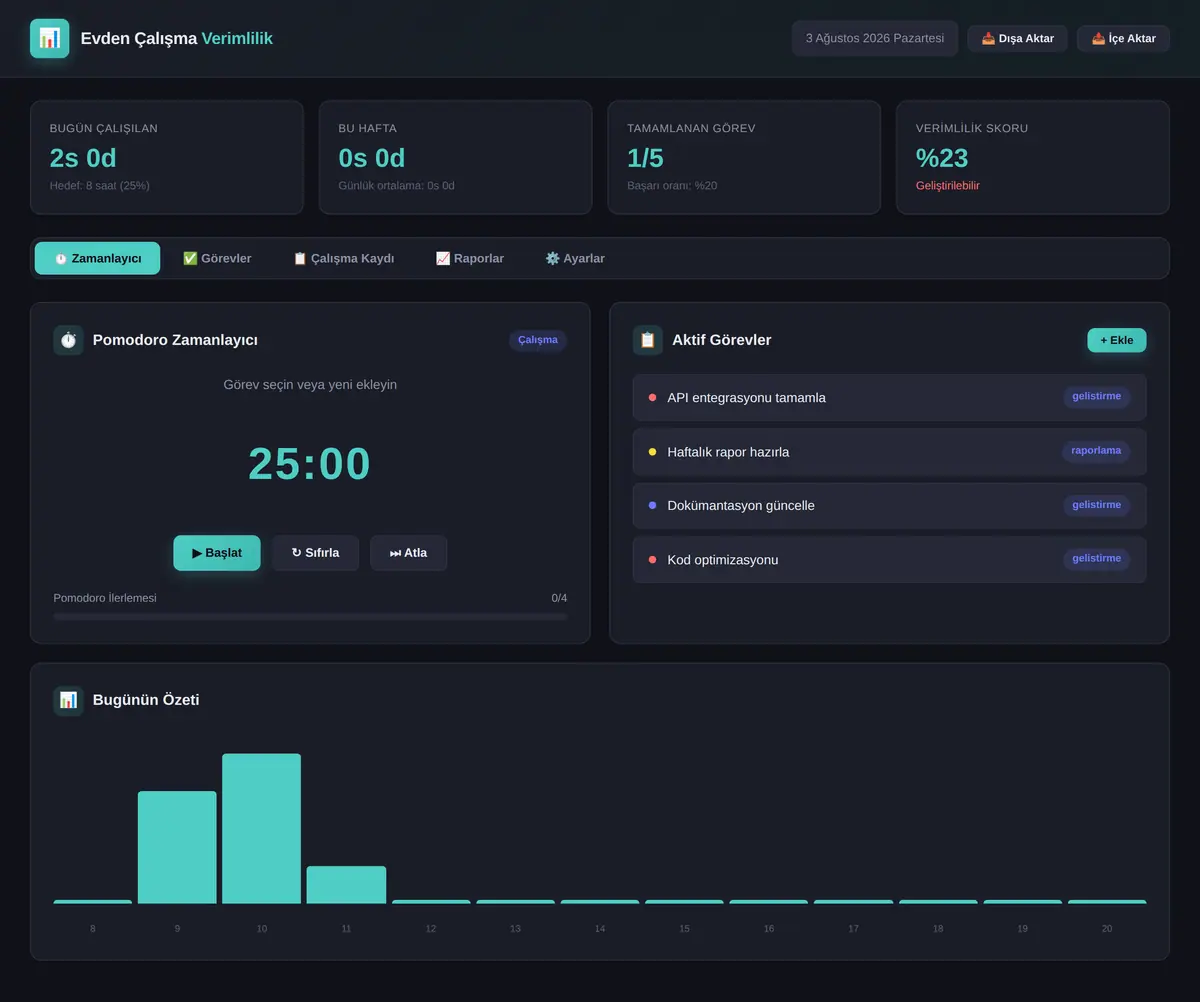Select task Haftalık rapor hazırla
Screen dimensions: 1200x1002
(889, 452)
